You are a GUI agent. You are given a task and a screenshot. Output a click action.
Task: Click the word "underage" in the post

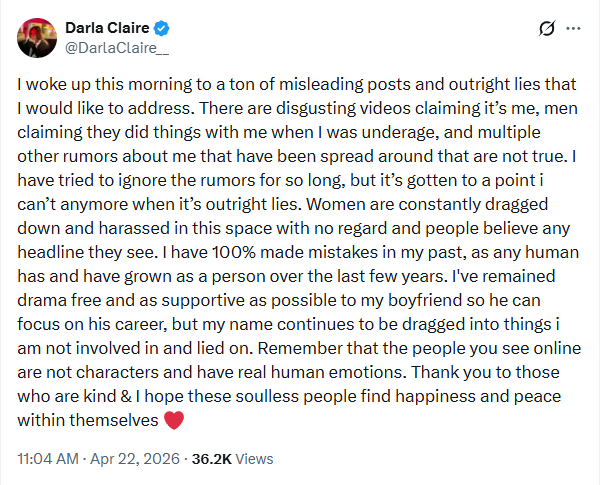(x=399, y=133)
